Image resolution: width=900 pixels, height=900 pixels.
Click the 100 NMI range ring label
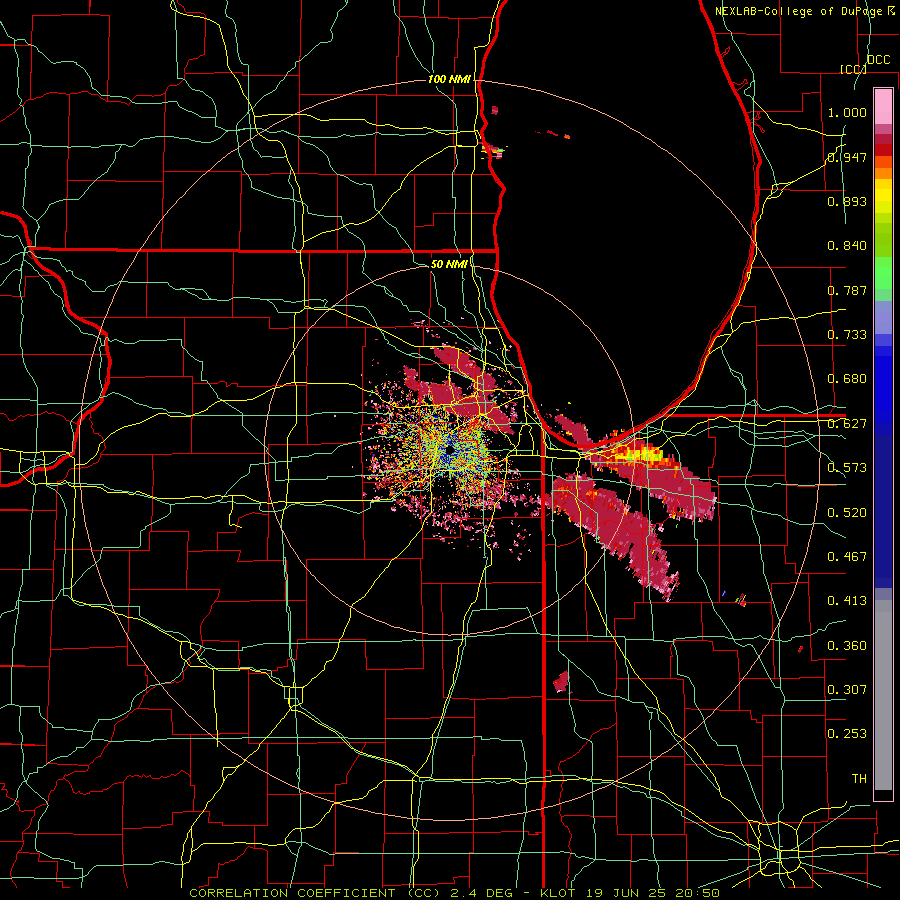[x=449, y=79]
